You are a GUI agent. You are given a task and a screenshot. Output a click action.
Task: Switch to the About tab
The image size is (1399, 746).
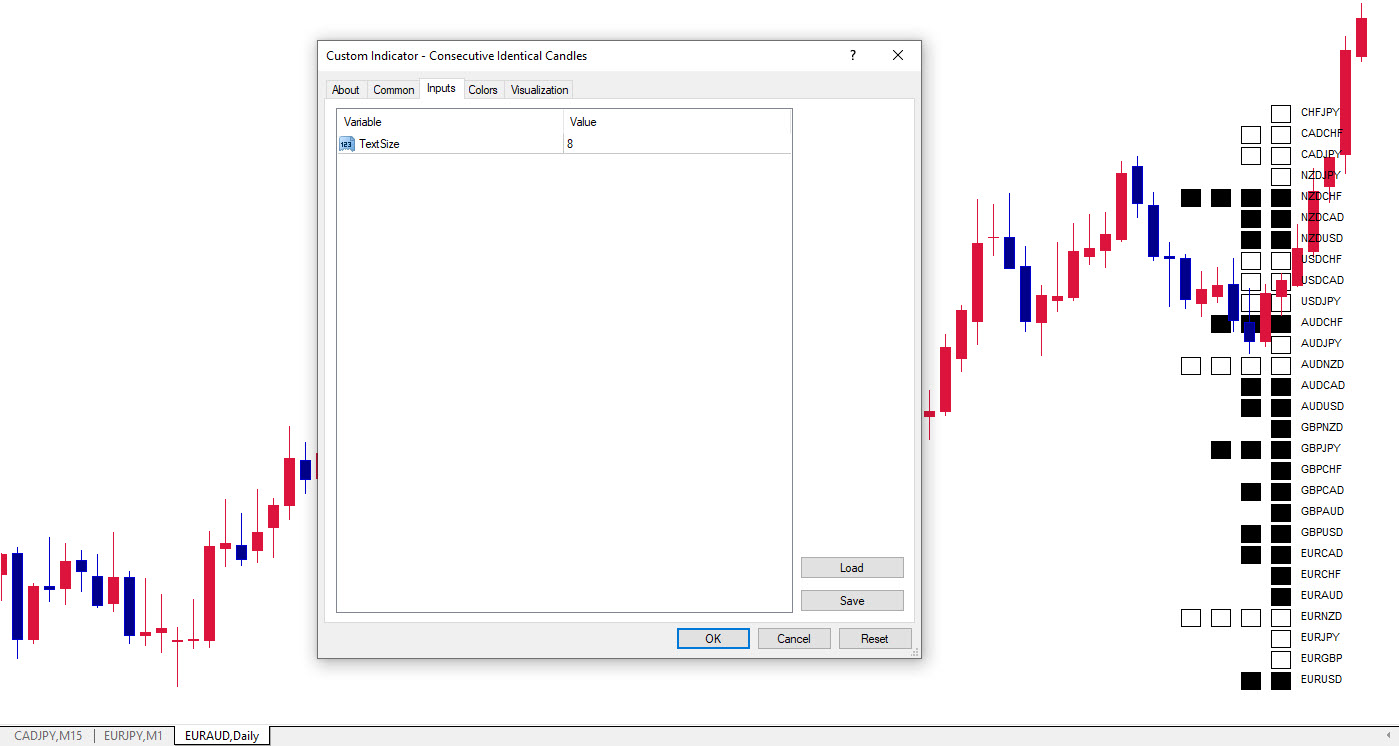click(x=346, y=90)
